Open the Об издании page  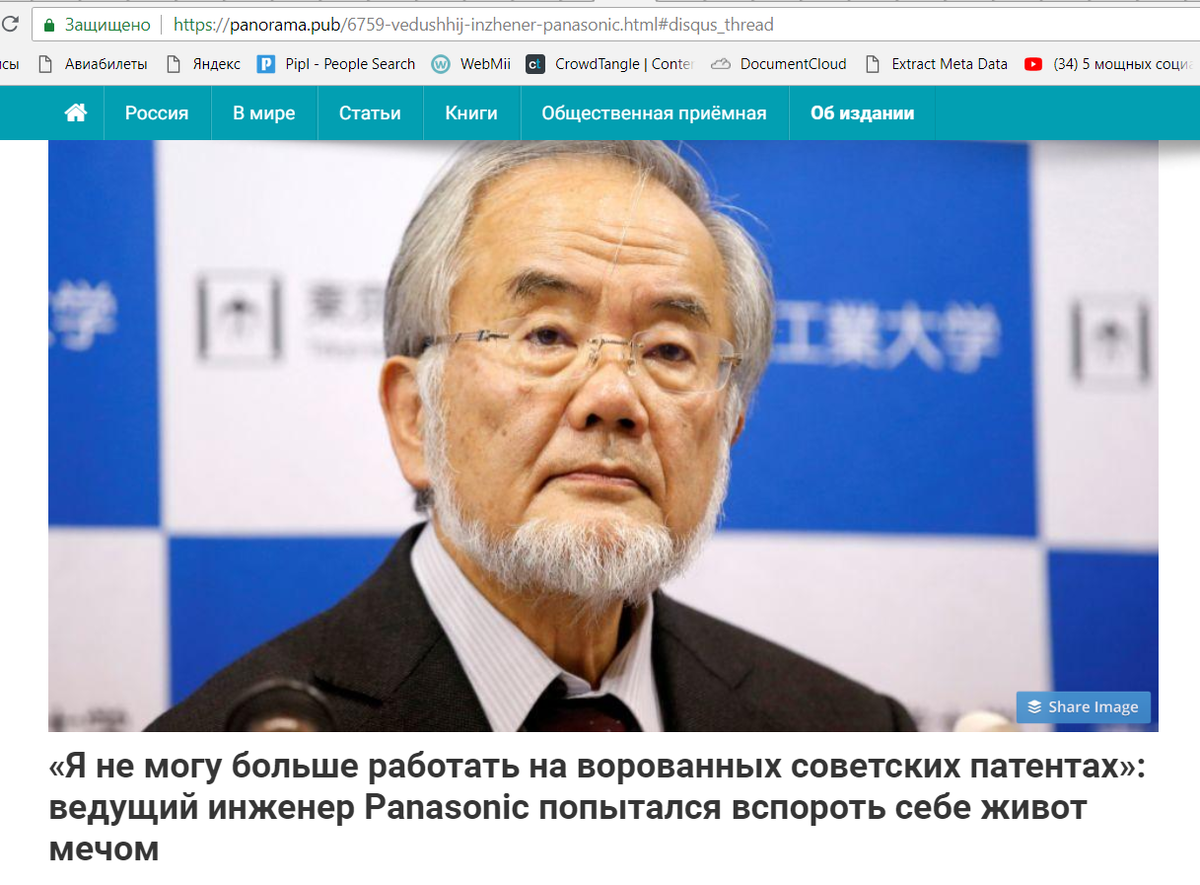tap(863, 113)
